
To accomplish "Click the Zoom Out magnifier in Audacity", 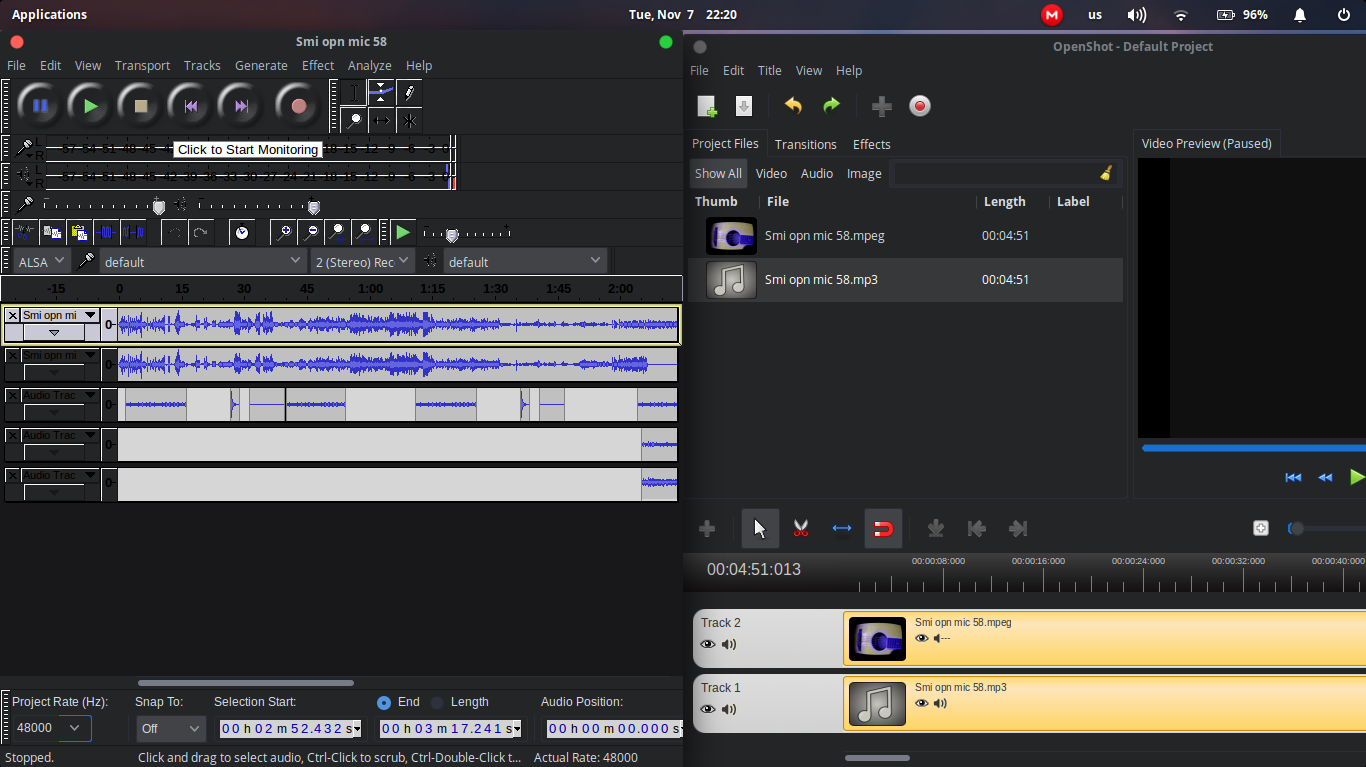I will (x=312, y=233).
